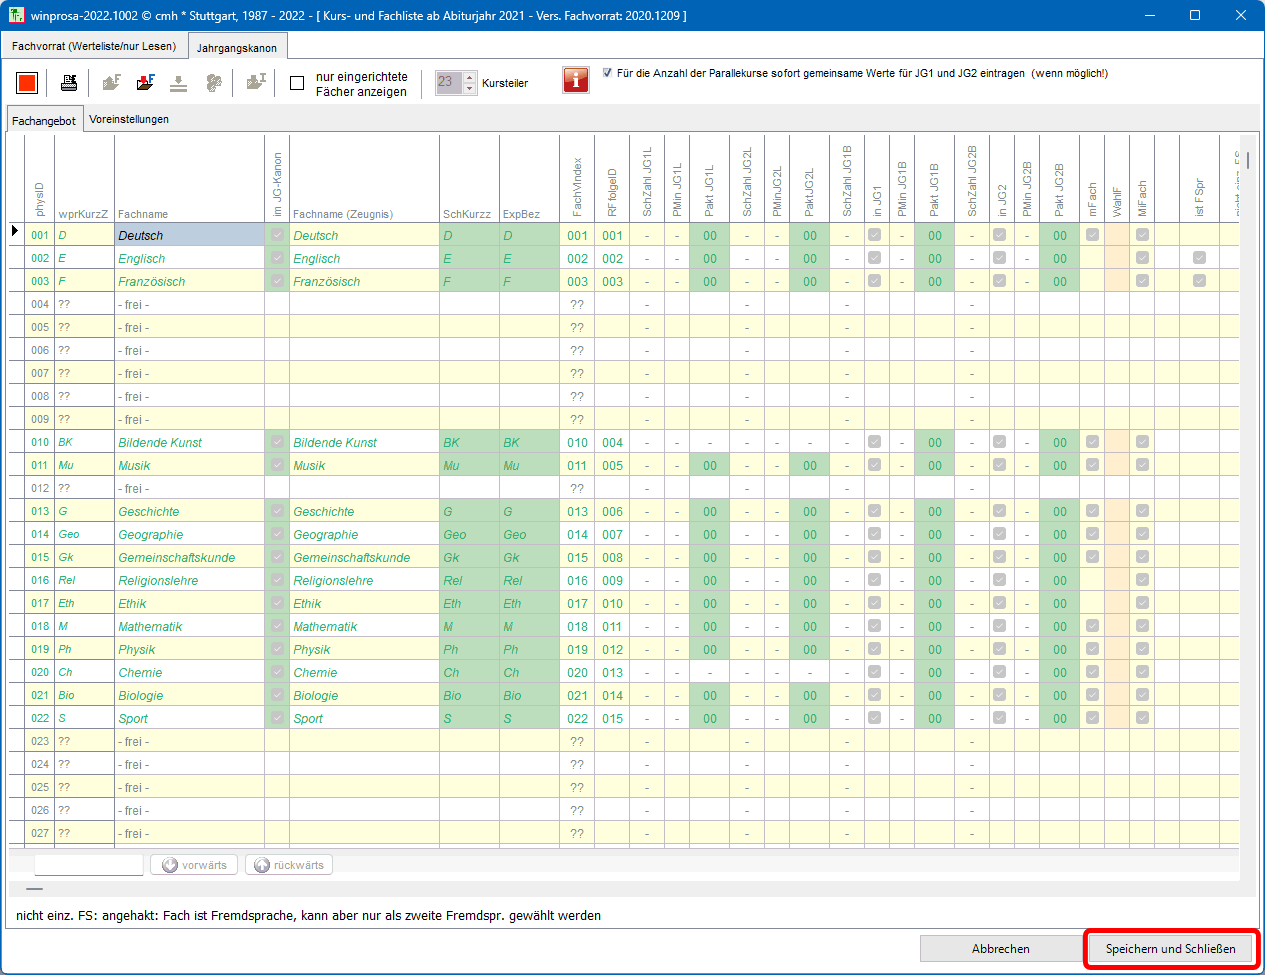
Task: Toggle 'im JG-Kanon' checkbox for Deutsch
Action: pyautogui.click(x=277, y=235)
